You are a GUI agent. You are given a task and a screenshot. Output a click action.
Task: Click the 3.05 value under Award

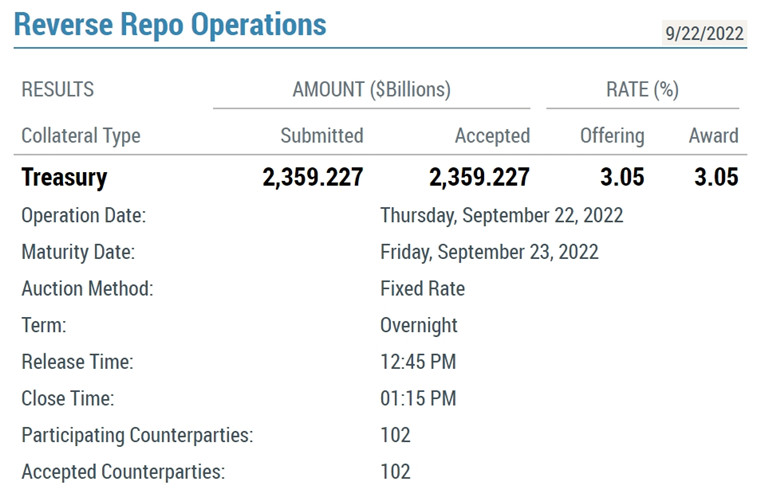716,178
